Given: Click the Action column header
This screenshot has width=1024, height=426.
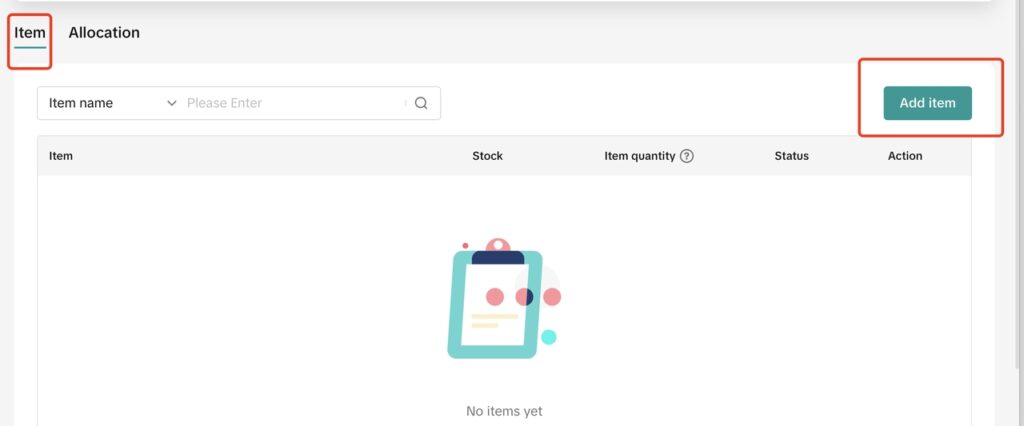Looking at the screenshot, I should [905, 156].
